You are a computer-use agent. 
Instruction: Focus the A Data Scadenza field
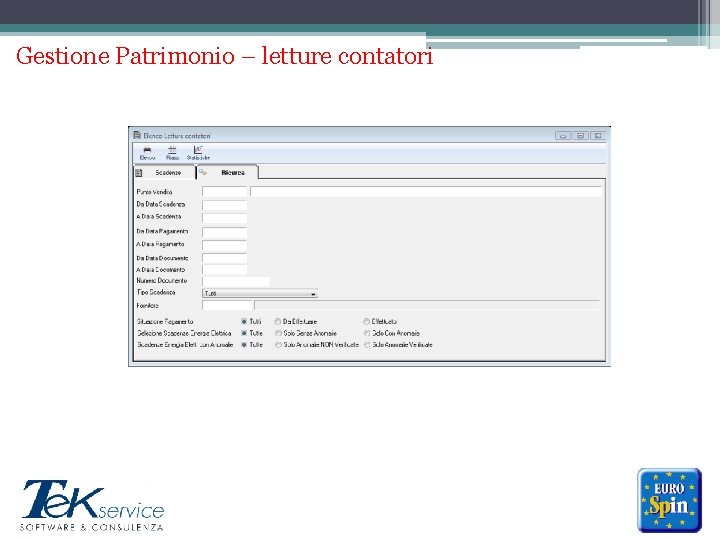pyautogui.click(x=225, y=217)
